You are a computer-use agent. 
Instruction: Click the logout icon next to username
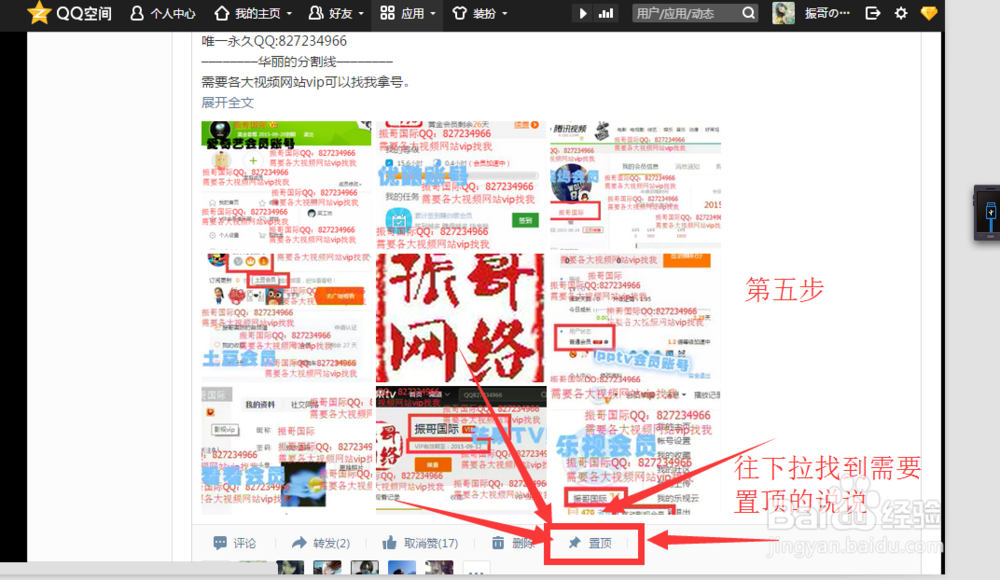(x=873, y=13)
